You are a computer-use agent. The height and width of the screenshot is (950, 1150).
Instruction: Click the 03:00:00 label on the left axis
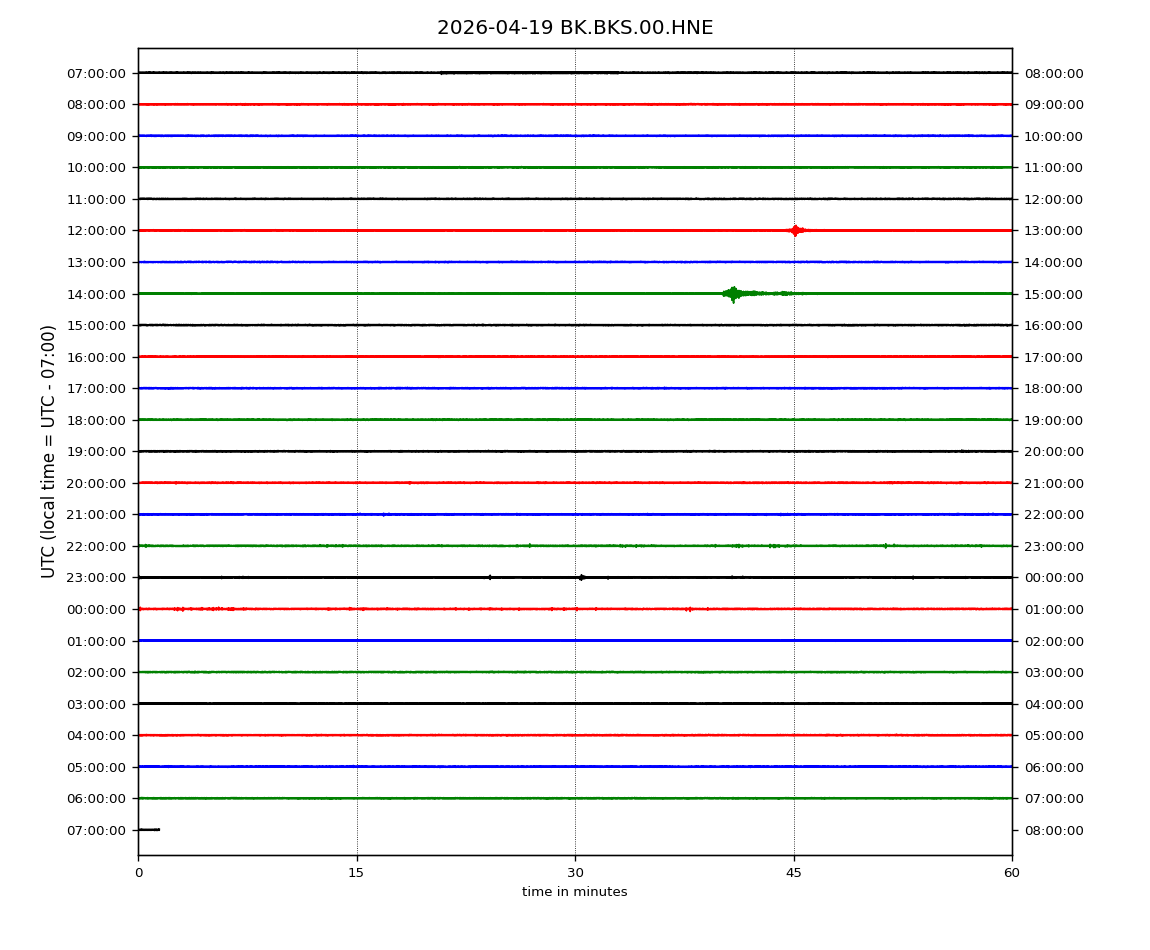(97, 704)
